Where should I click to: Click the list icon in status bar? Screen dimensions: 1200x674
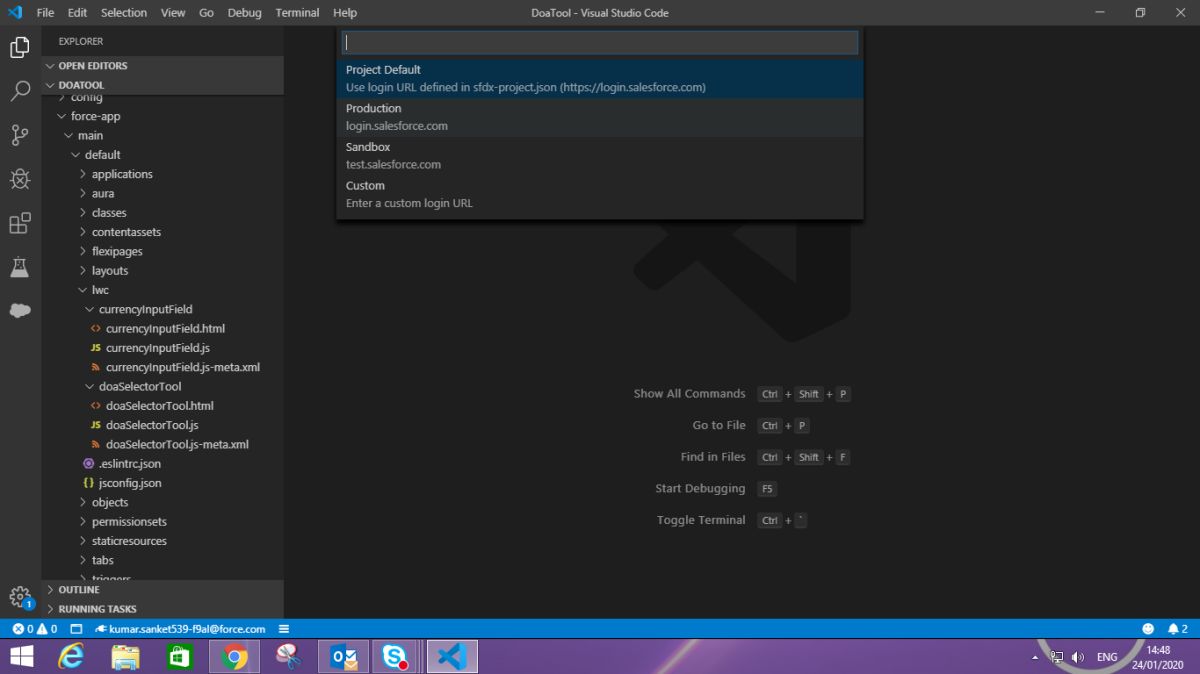(284, 629)
